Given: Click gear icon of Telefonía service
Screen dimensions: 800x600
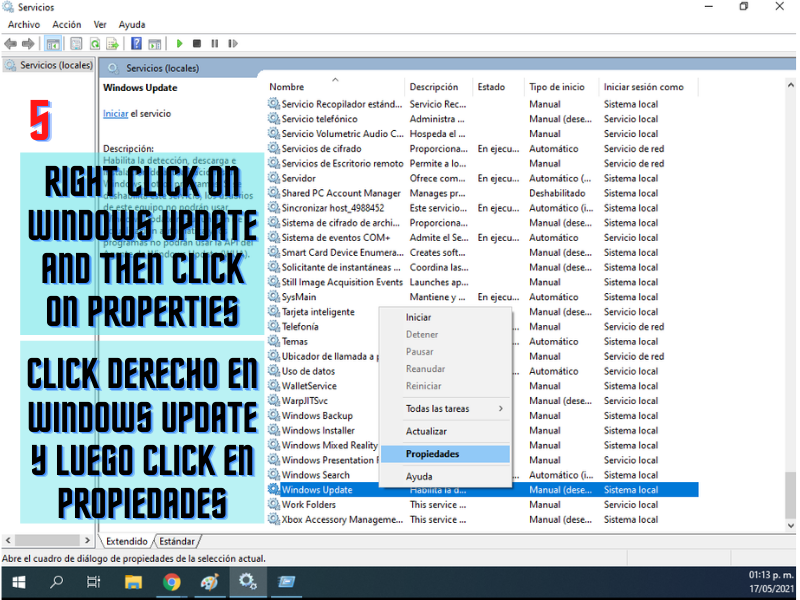Looking at the screenshot, I should (x=274, y=327).
